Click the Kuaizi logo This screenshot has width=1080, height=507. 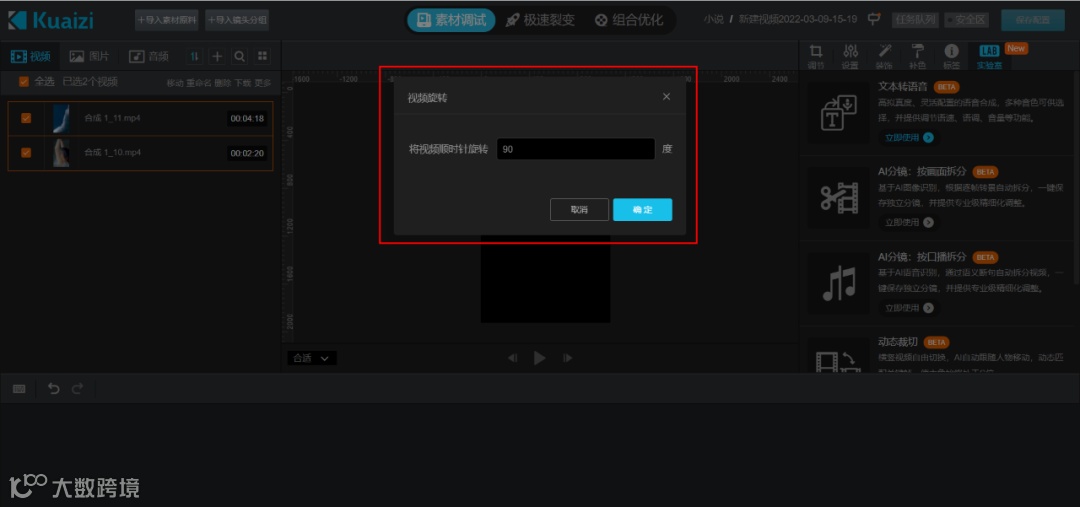pos(51,20)
